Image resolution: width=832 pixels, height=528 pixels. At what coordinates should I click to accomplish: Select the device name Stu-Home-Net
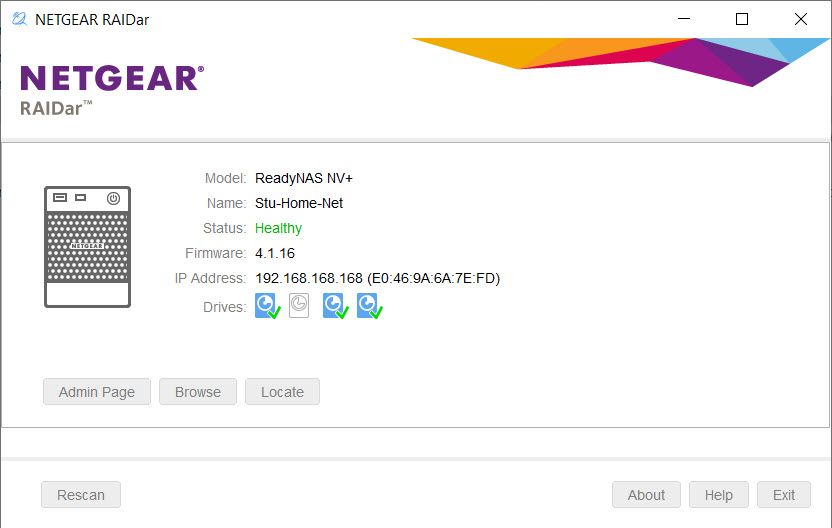[298, 203]
